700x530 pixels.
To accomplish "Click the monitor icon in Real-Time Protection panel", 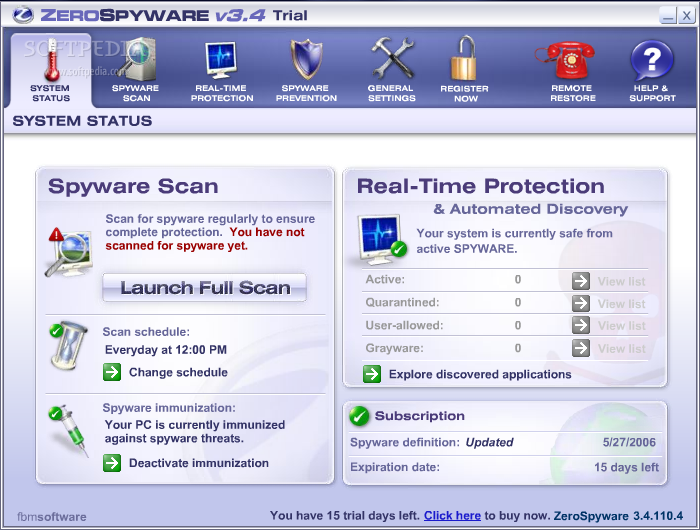I will tap(382, 239).
